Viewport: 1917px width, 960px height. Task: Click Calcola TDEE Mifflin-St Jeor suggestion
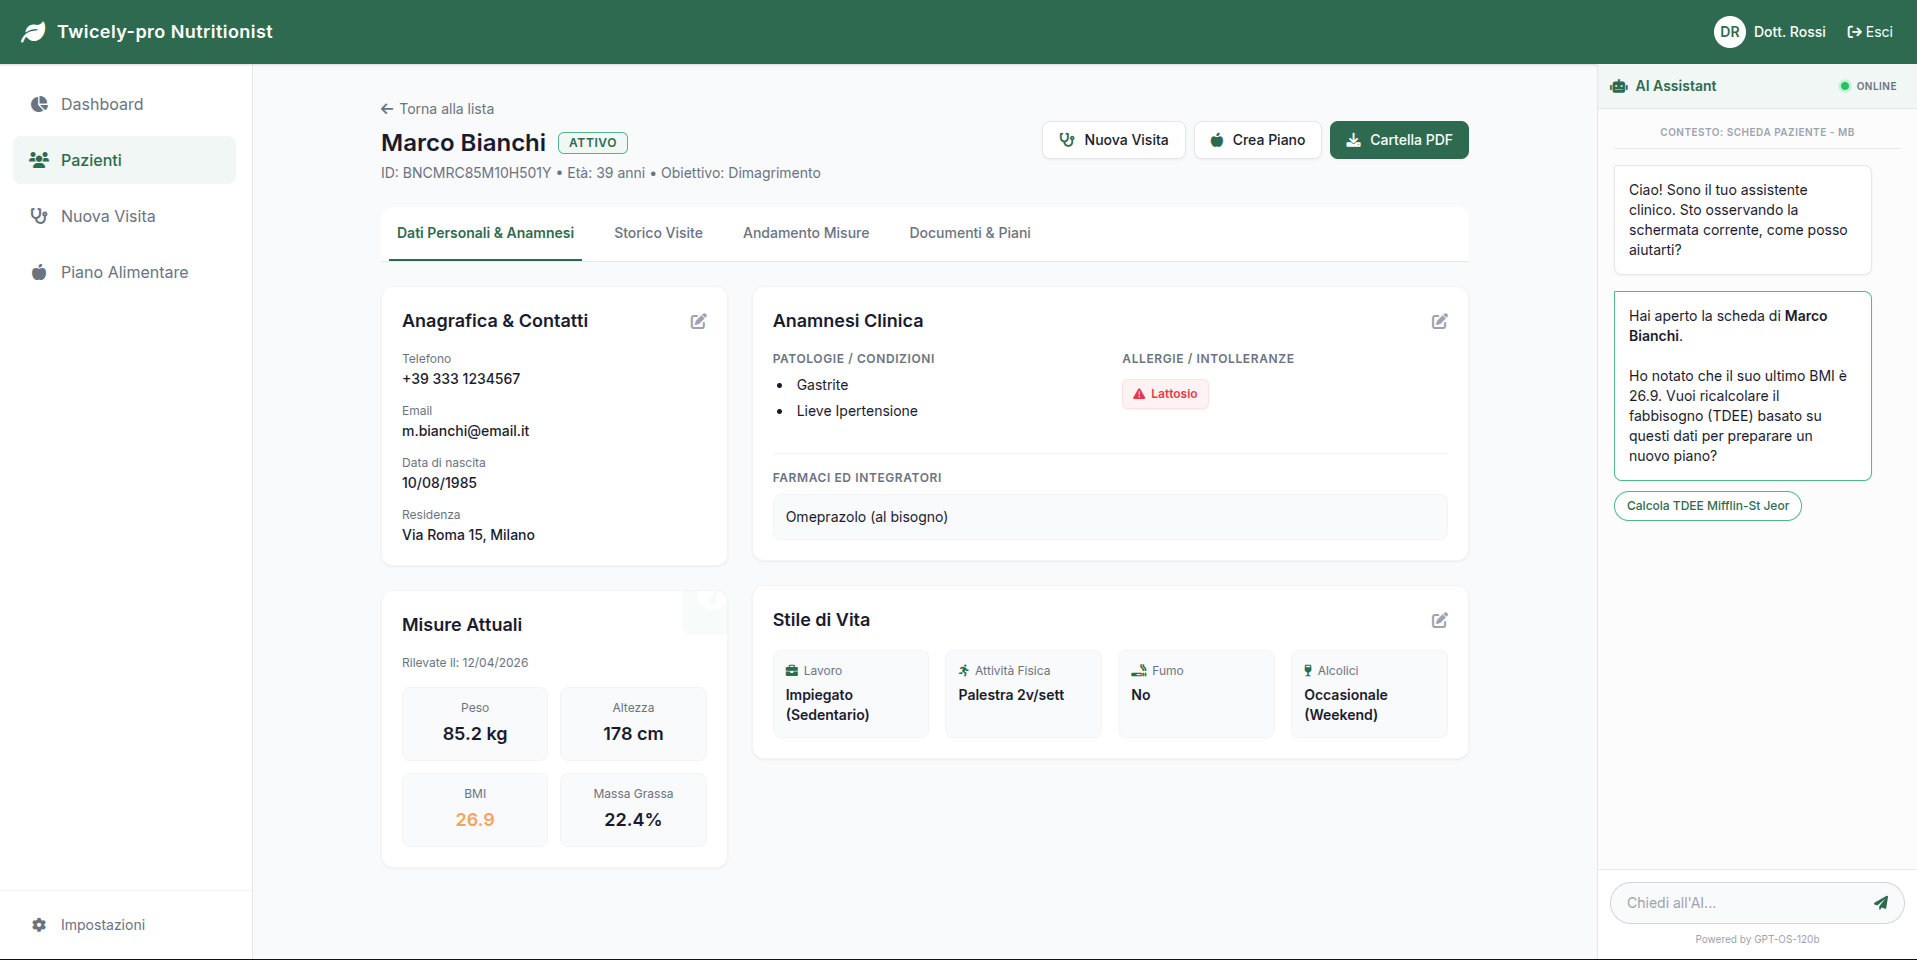point(1707,506)
